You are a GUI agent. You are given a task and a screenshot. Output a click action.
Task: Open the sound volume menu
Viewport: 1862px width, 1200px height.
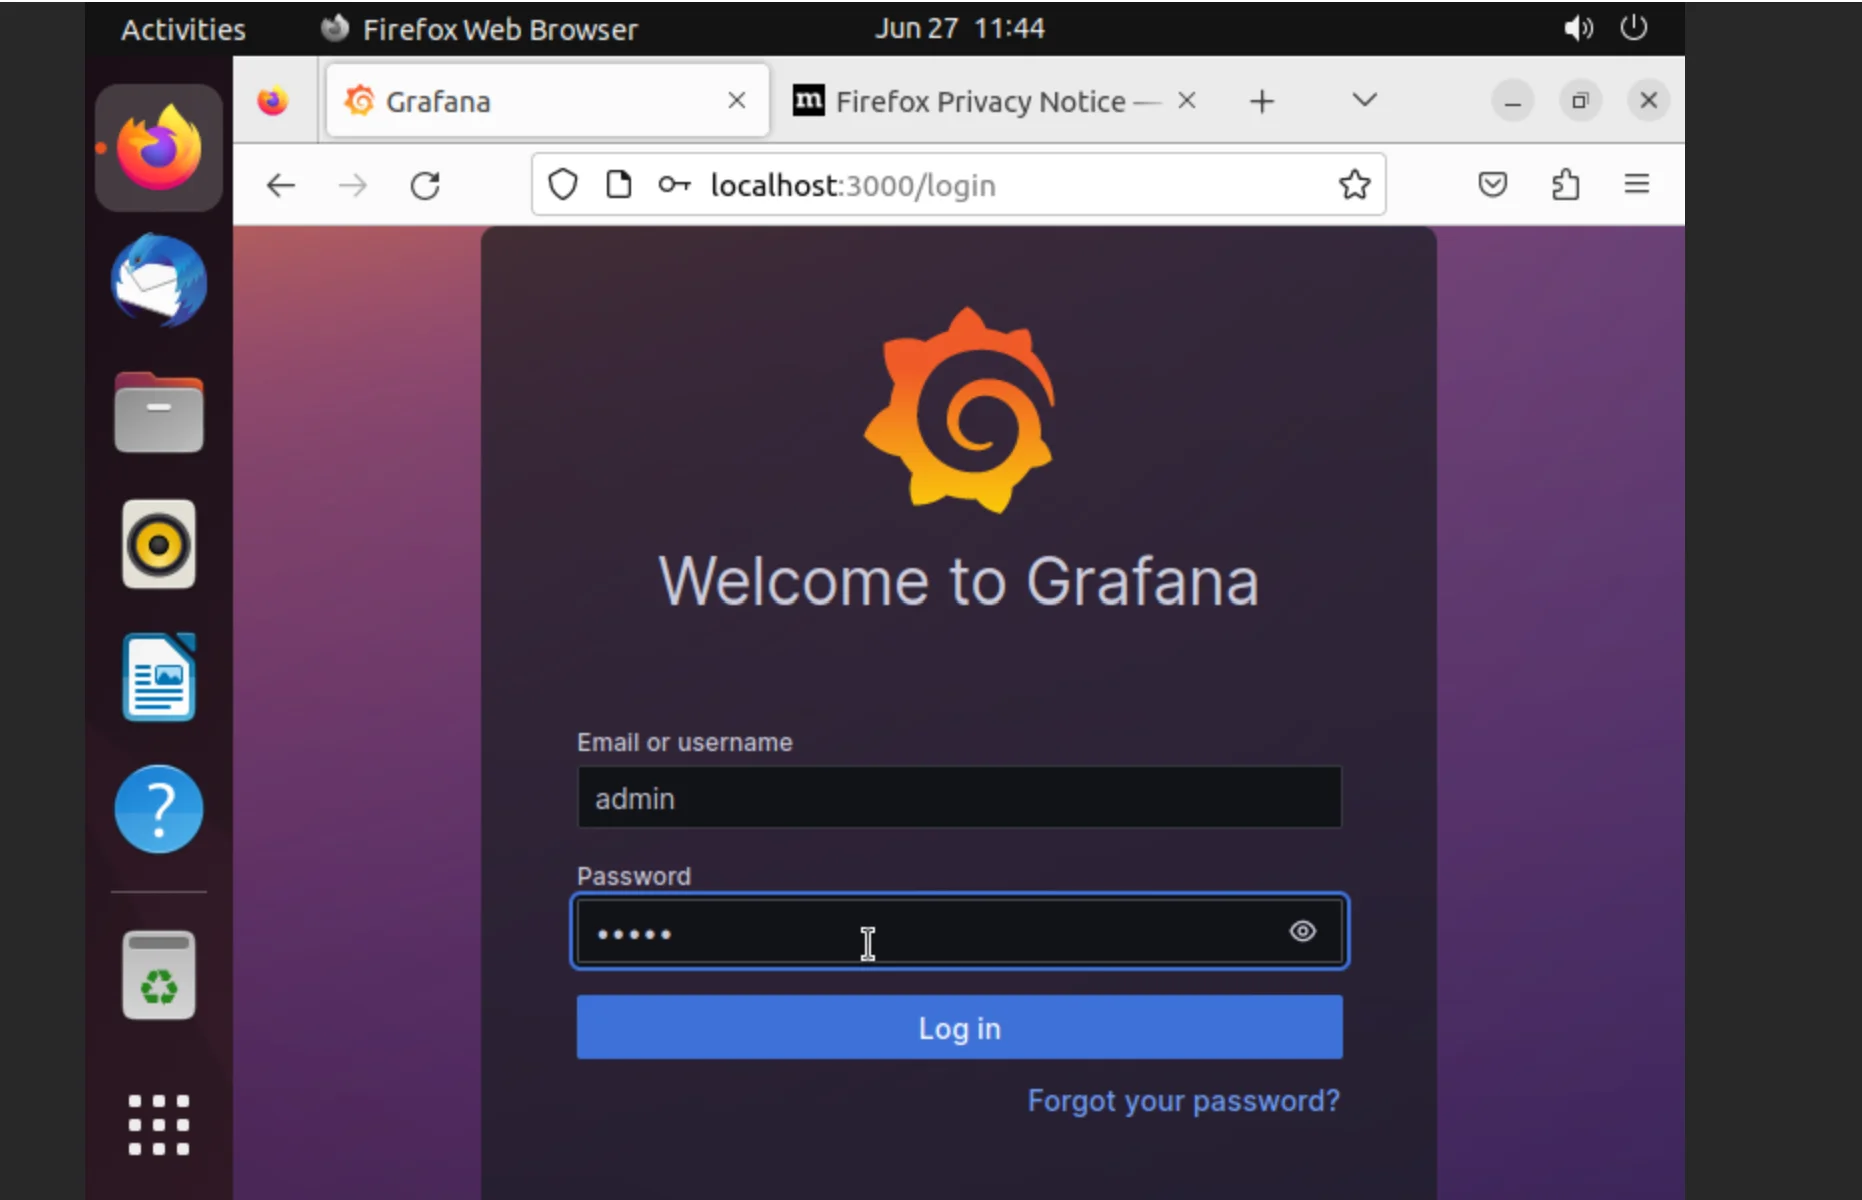click(1577, 28)
